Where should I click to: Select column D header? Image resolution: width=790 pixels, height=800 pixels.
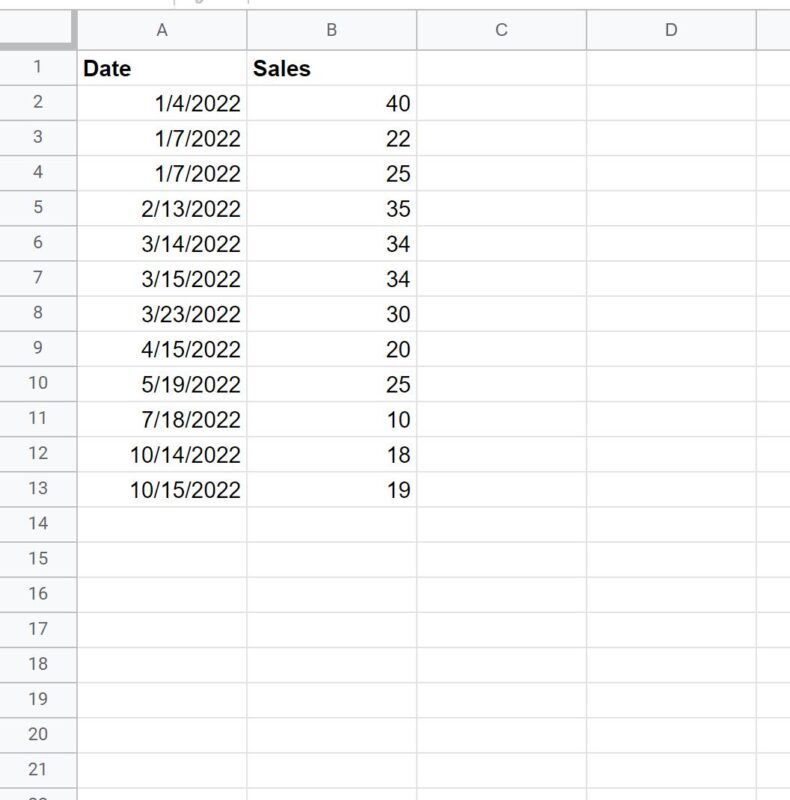(670, 30)
